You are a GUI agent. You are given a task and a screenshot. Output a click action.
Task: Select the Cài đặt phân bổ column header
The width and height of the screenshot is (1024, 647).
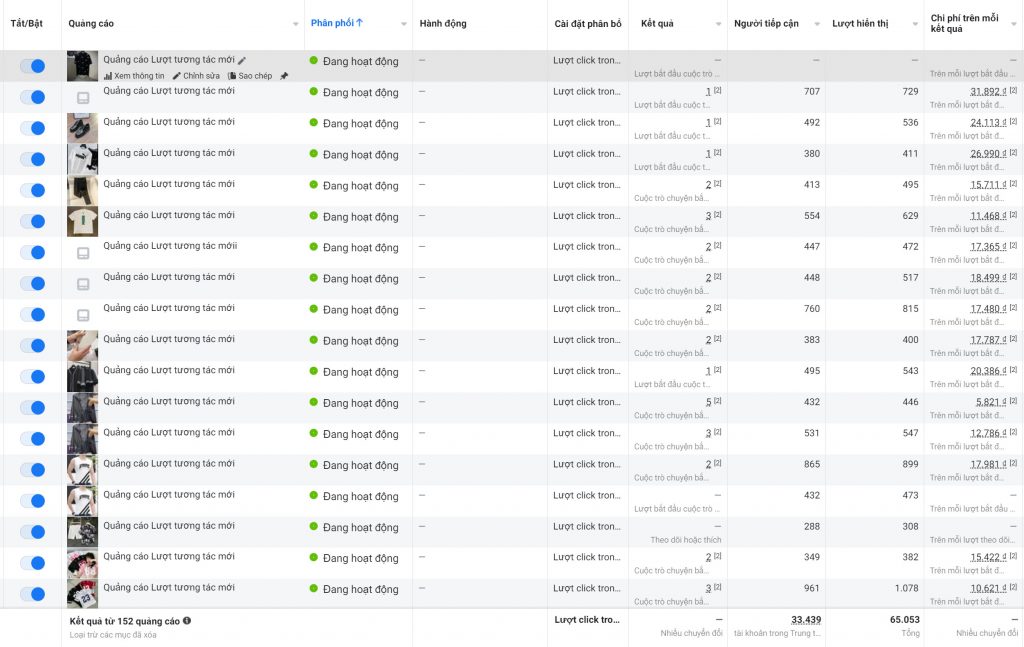pyautogui.click(x=588, y=24)
